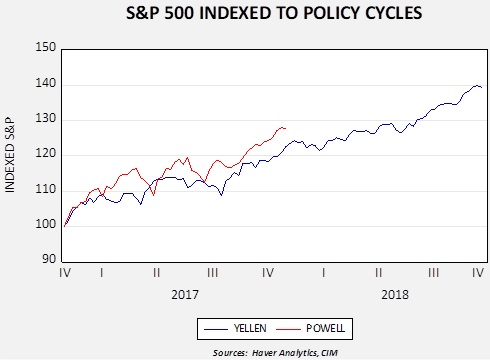
Task: Click the blue YELLEN legend line swatch
Action: [x=216, y=329]
